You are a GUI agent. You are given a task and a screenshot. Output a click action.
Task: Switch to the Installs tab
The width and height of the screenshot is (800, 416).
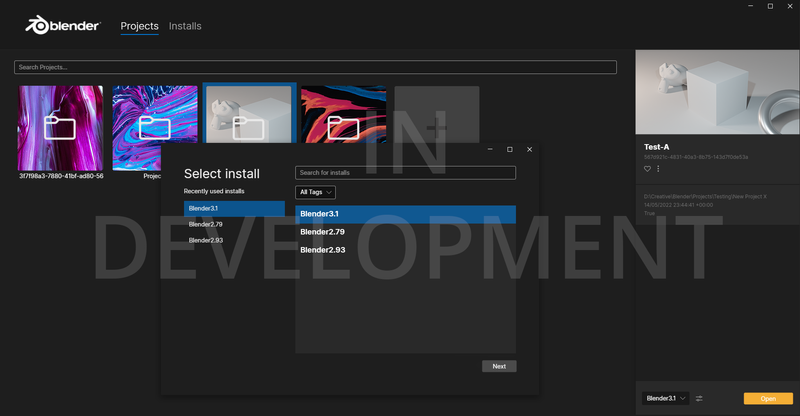click(x=185, y=26)
